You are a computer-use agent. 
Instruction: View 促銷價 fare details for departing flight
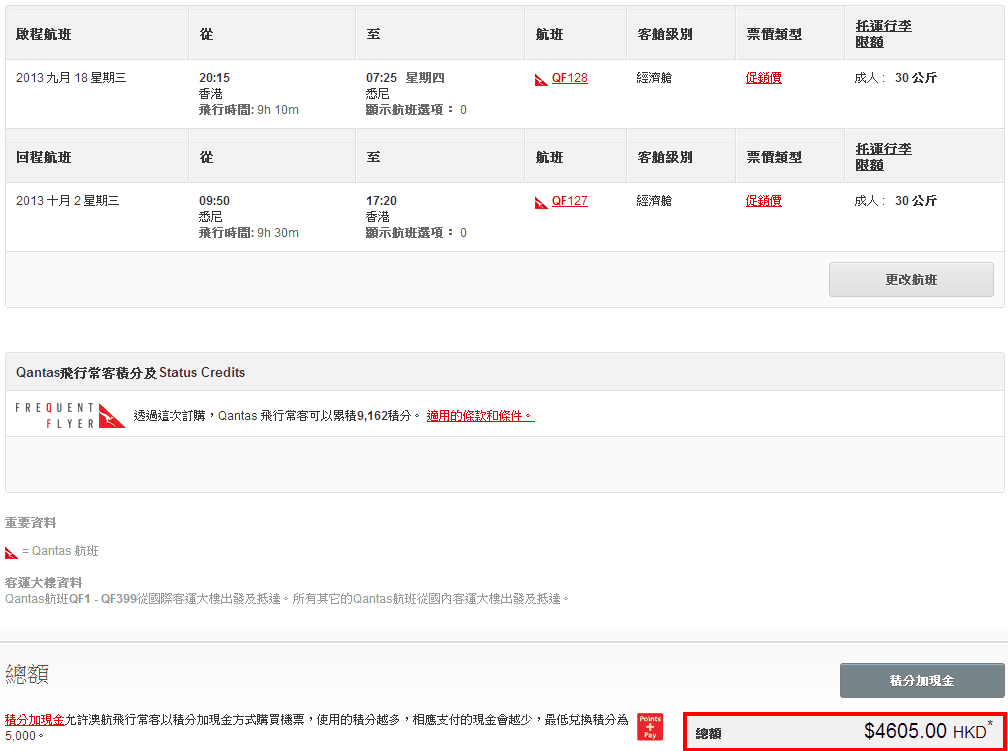tap(763, 78)
